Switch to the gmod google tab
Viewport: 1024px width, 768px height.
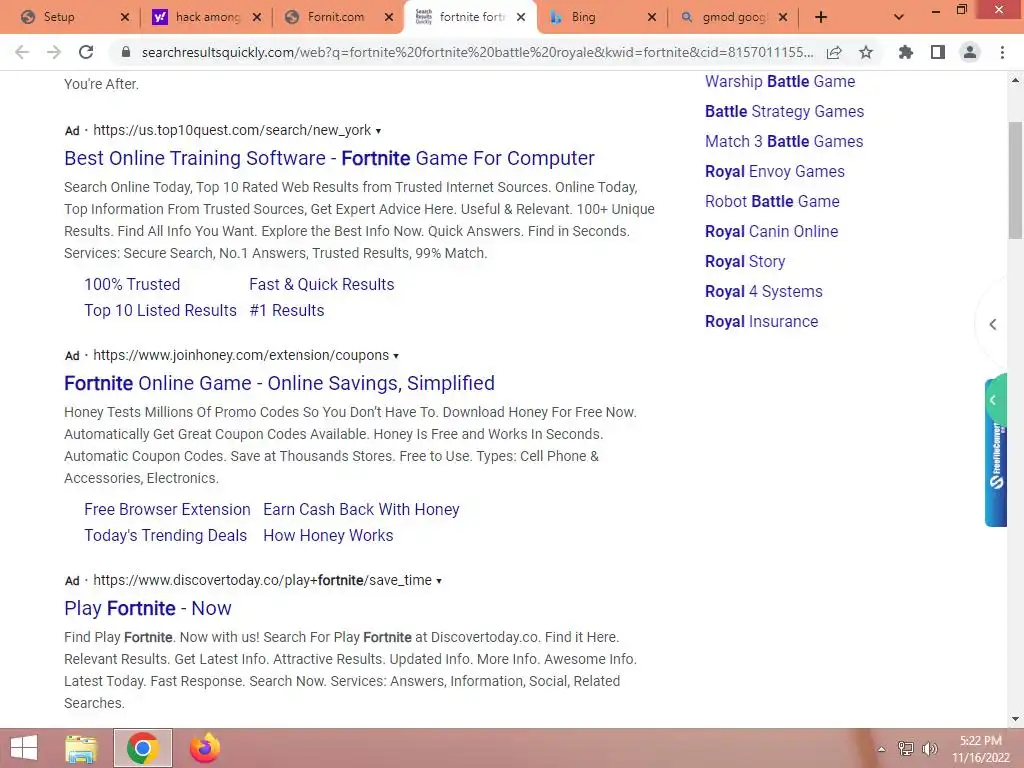pyautogui.click(x=734, y=17)
